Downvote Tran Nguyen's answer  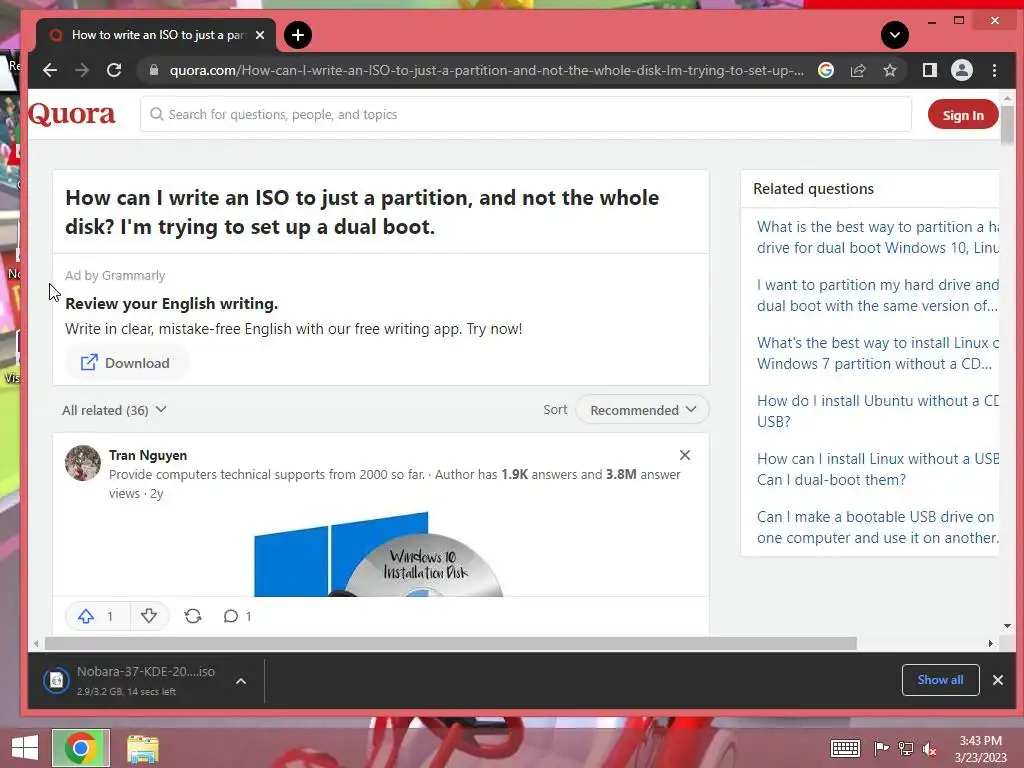point(149,616)
